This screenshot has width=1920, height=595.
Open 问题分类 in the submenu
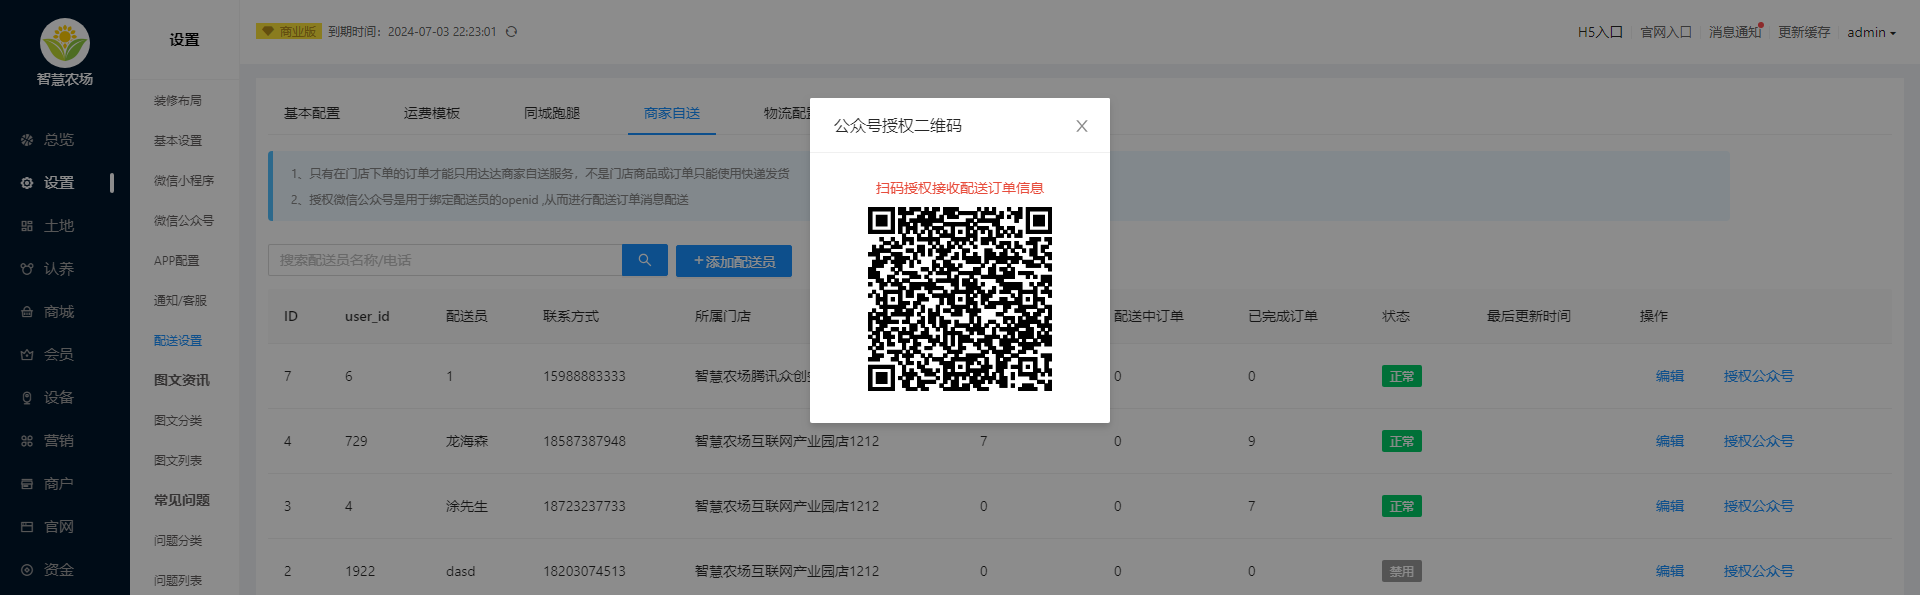click(x=178, y=541)
